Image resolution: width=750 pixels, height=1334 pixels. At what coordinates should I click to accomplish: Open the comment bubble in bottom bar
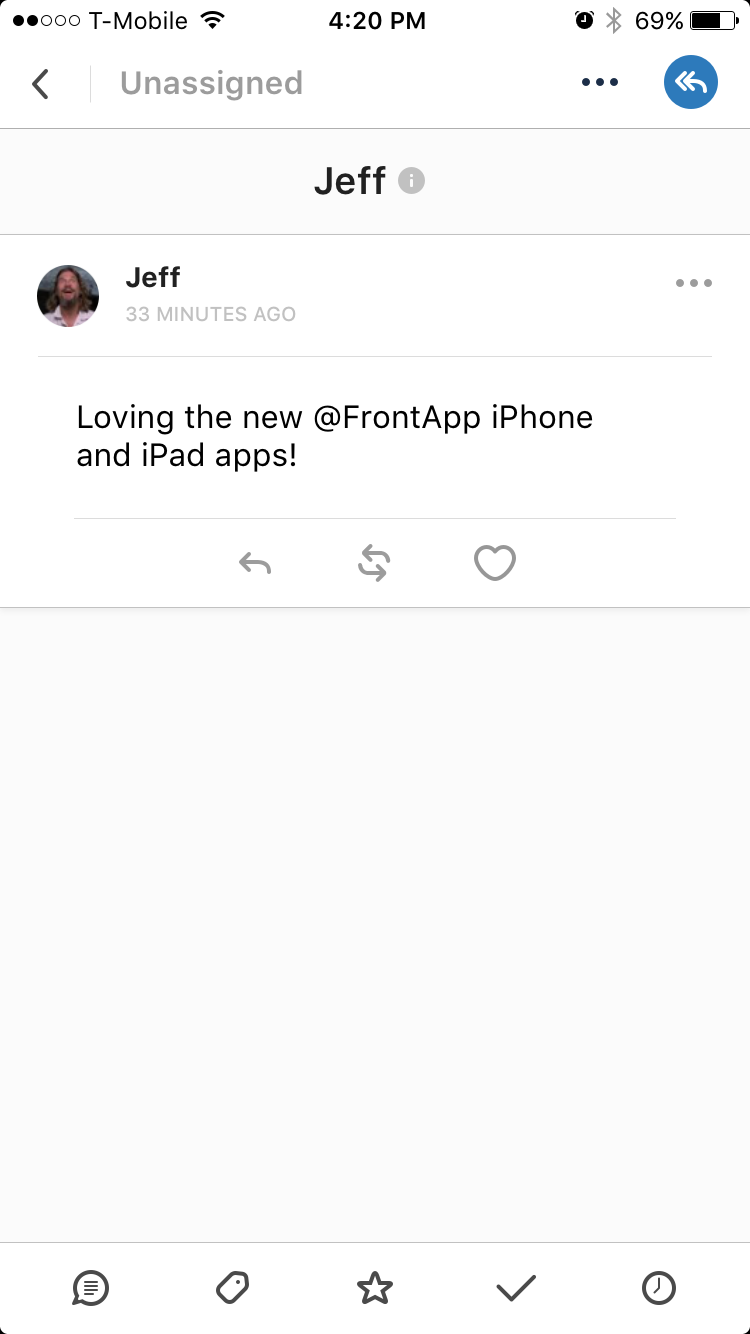(x=91, y=1288)
